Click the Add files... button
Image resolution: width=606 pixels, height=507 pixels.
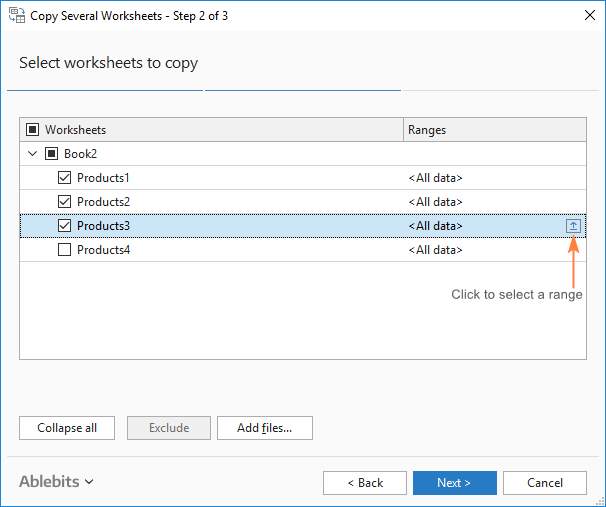click(264, 428)
